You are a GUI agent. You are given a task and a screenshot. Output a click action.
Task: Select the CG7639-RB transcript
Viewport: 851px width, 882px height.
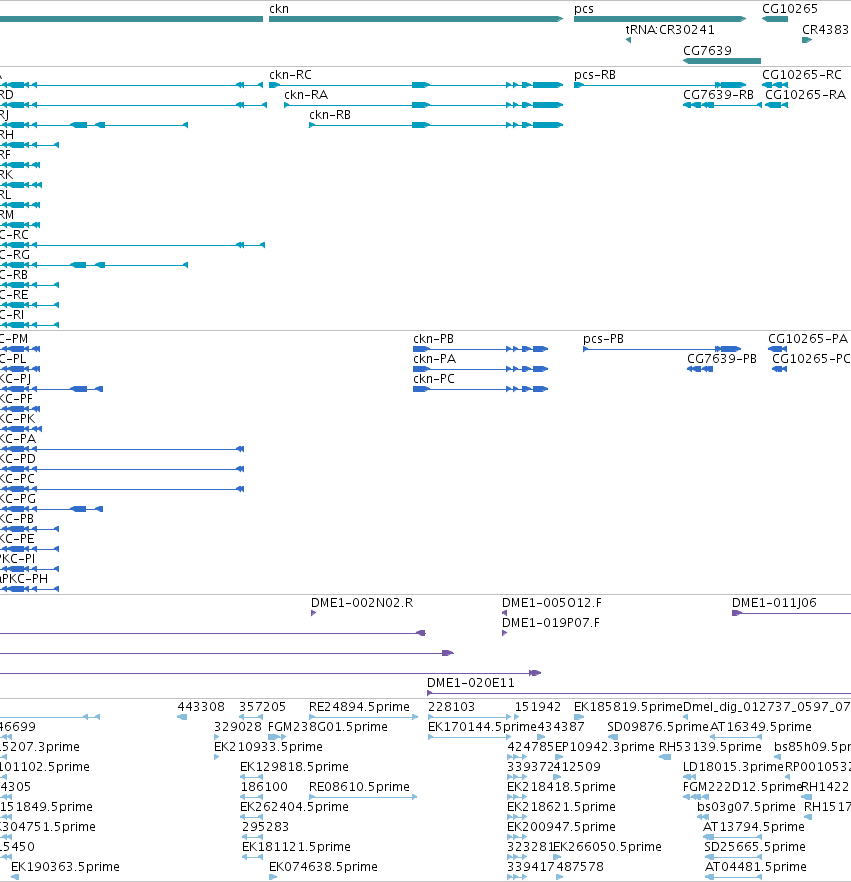(x=722, y=105)
